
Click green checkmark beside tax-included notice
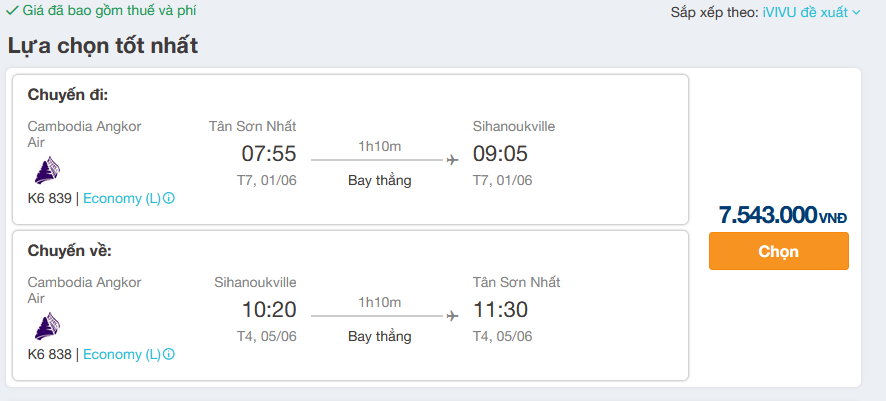coord(12,11)
